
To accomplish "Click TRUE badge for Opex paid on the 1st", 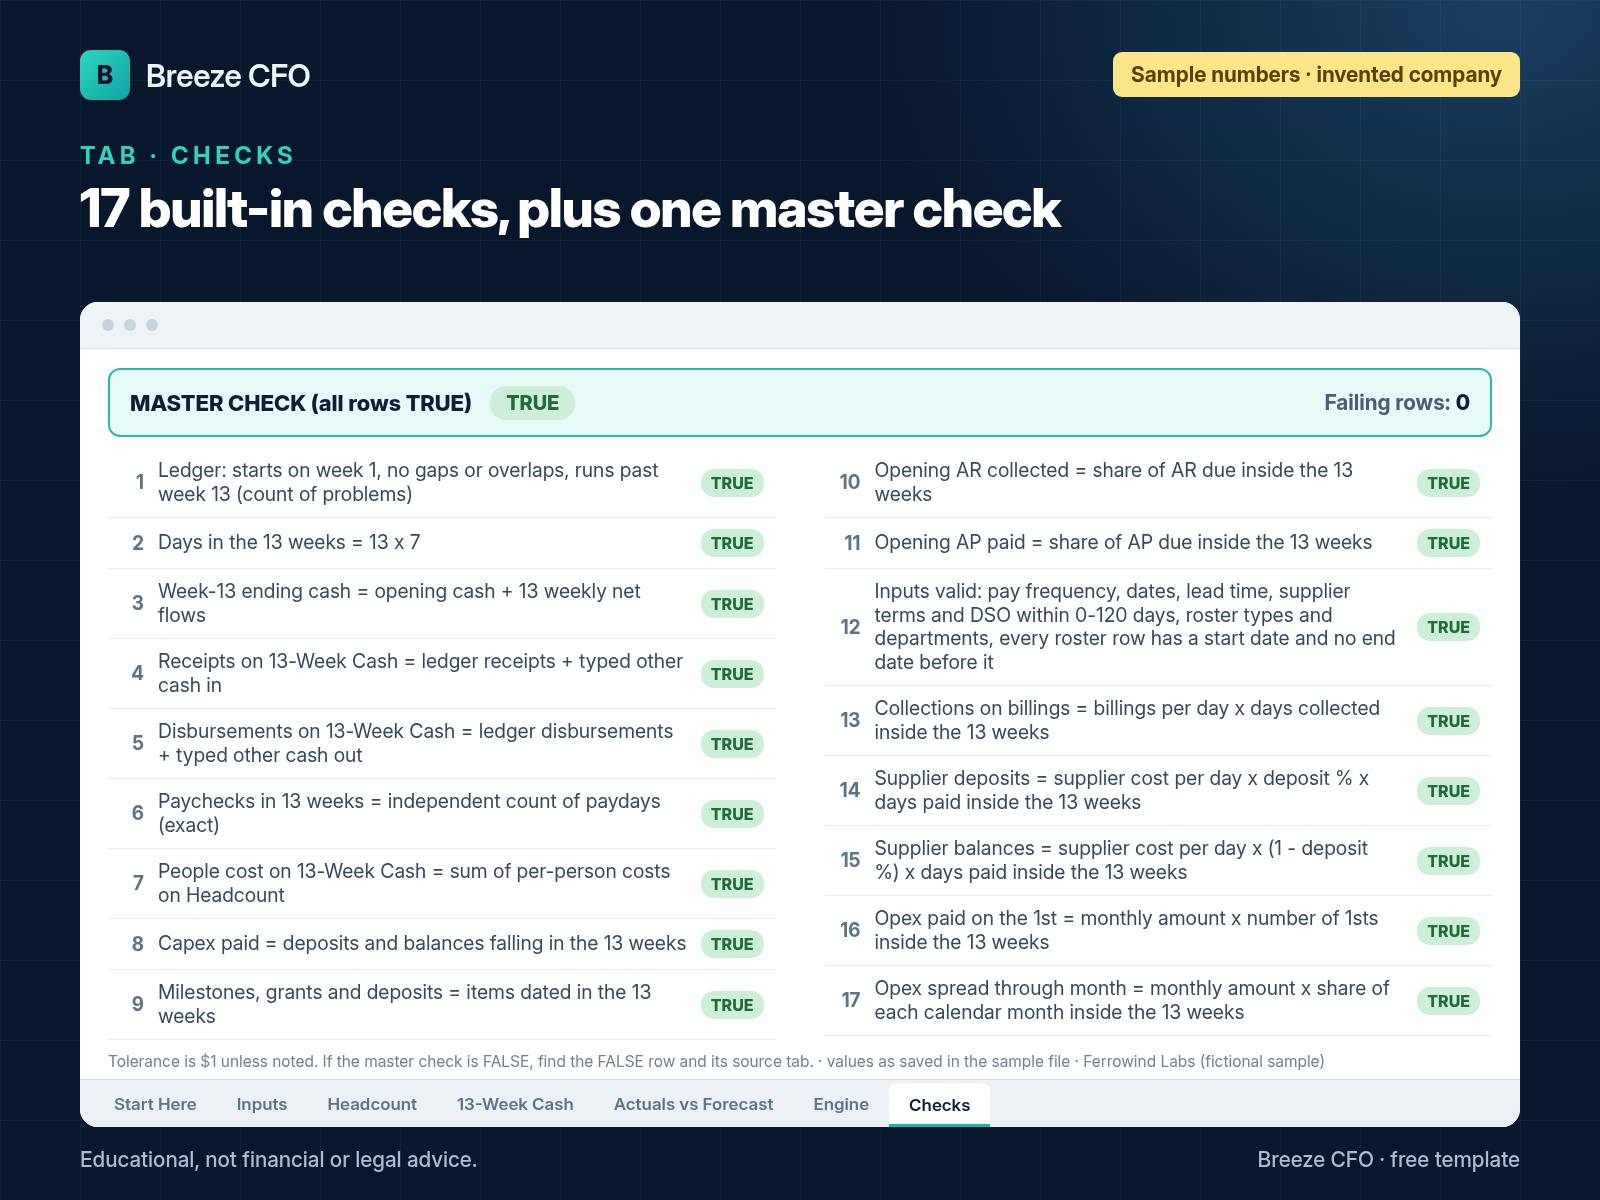I will pyautogui.click(x=1448, y=931).
